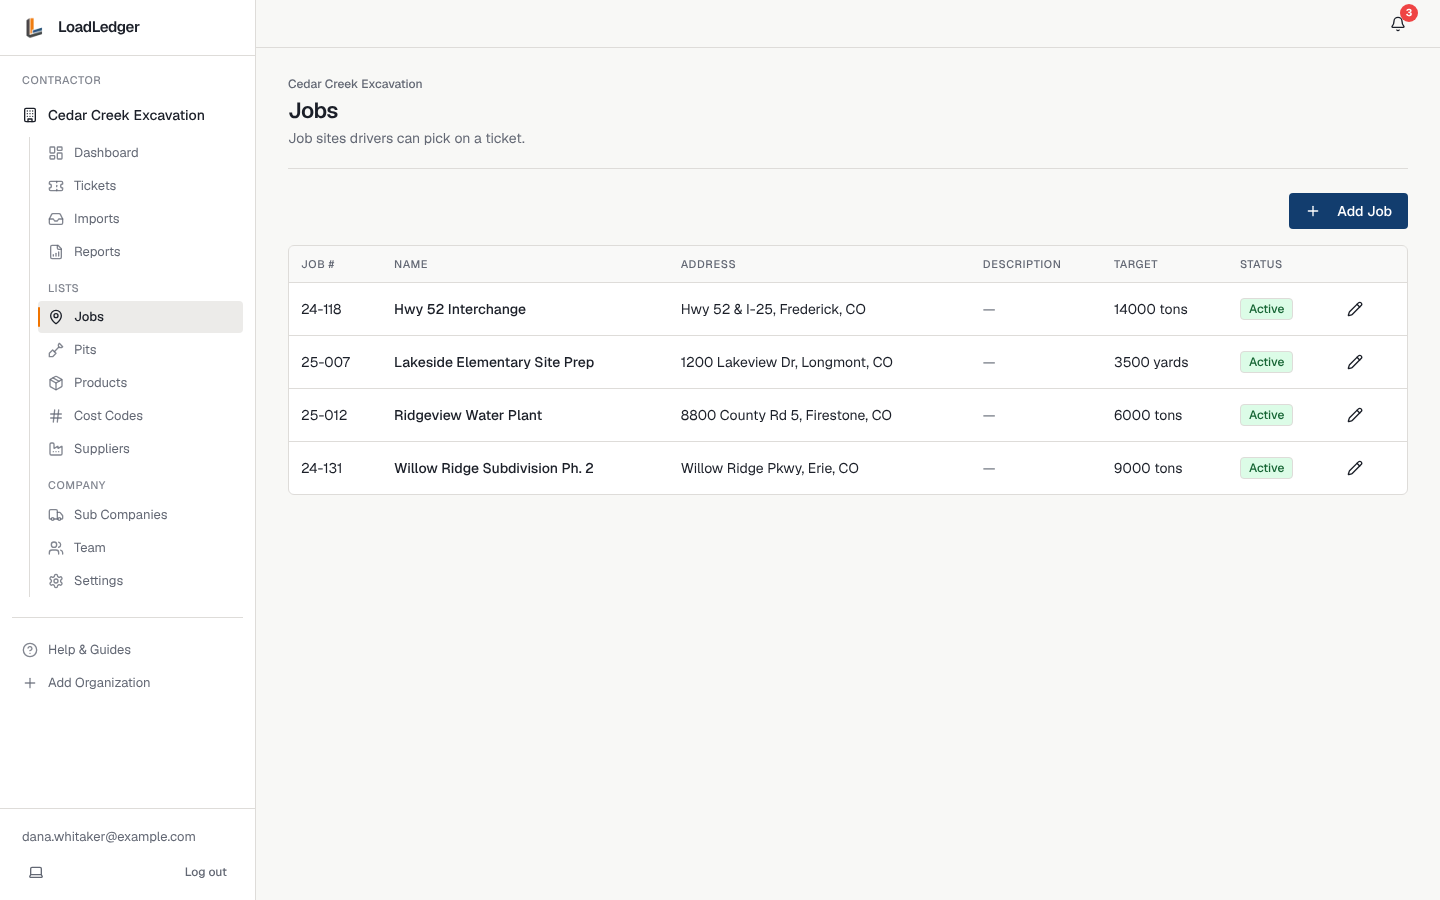Screen dimensions: 1440x900
Task: Click the Imports inbox icon
Action: 56,219
